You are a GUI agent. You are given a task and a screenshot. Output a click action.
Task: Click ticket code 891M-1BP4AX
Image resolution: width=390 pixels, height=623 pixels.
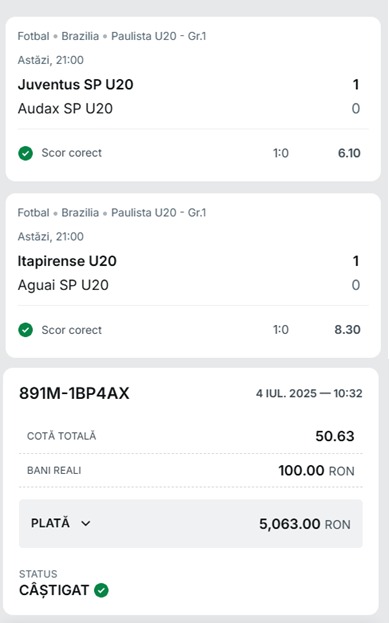click(x=74, y=393)
